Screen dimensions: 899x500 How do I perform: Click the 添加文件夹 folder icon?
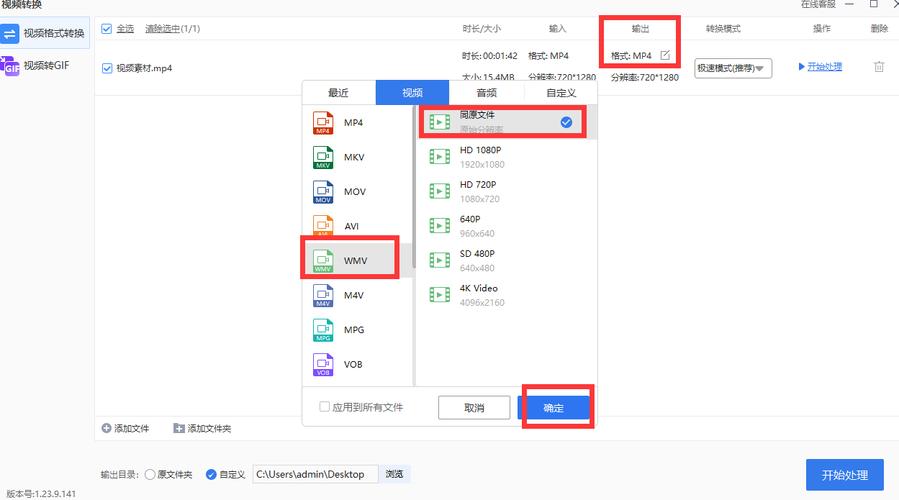(179, 428)
